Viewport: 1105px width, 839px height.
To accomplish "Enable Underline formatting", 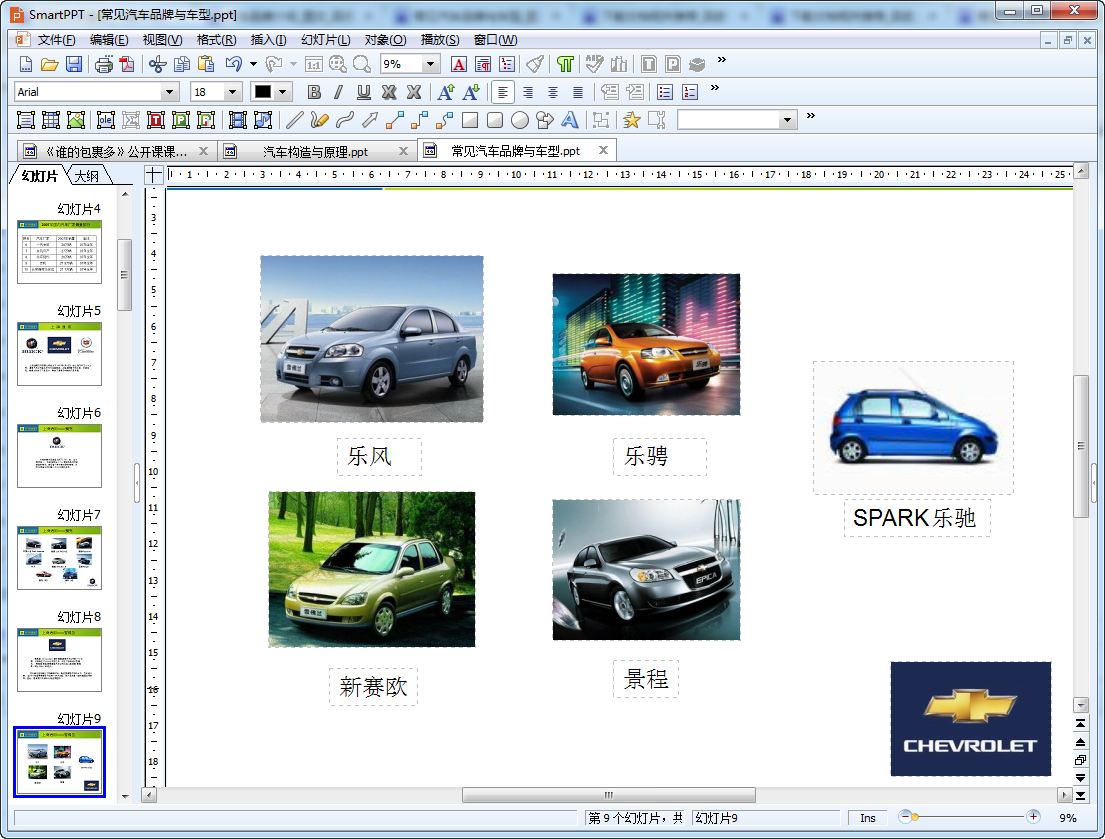I will point(364,92).
